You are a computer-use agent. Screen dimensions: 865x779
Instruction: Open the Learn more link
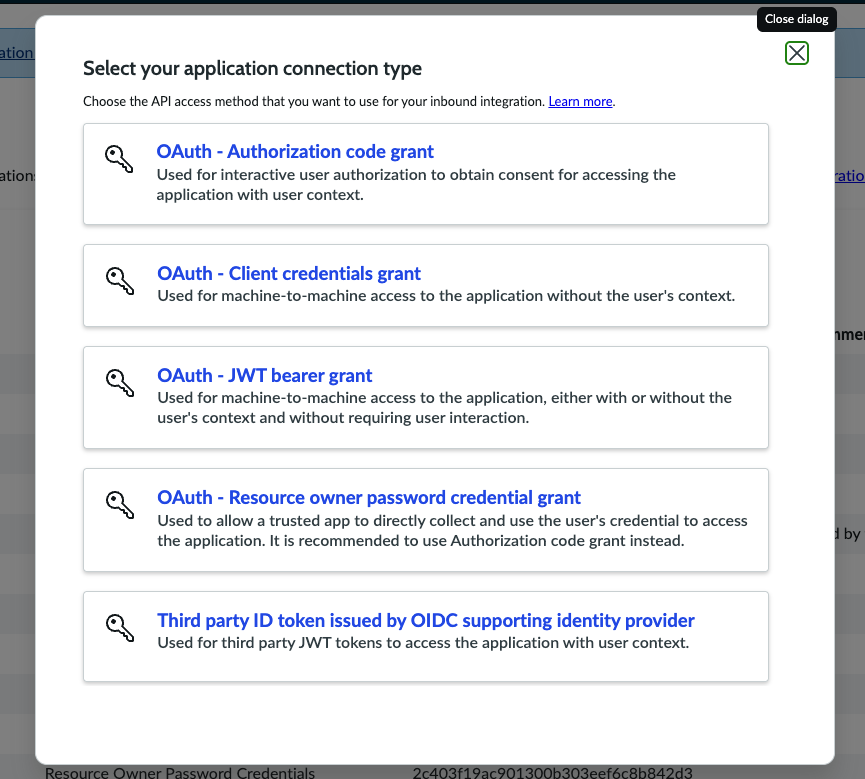580,101
